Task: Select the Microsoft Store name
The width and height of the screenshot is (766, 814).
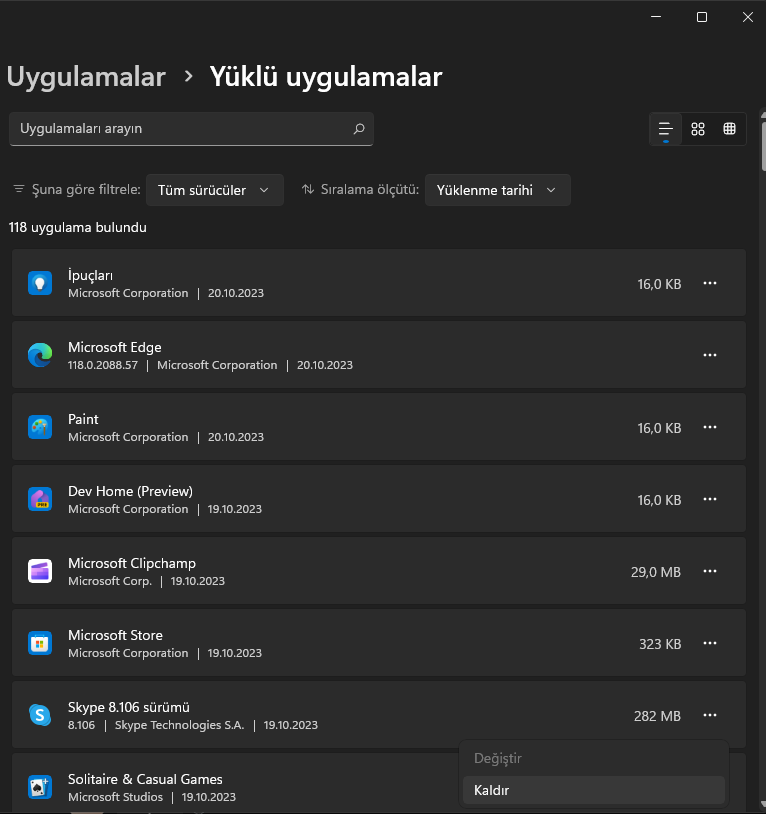Action: (115, 635)
